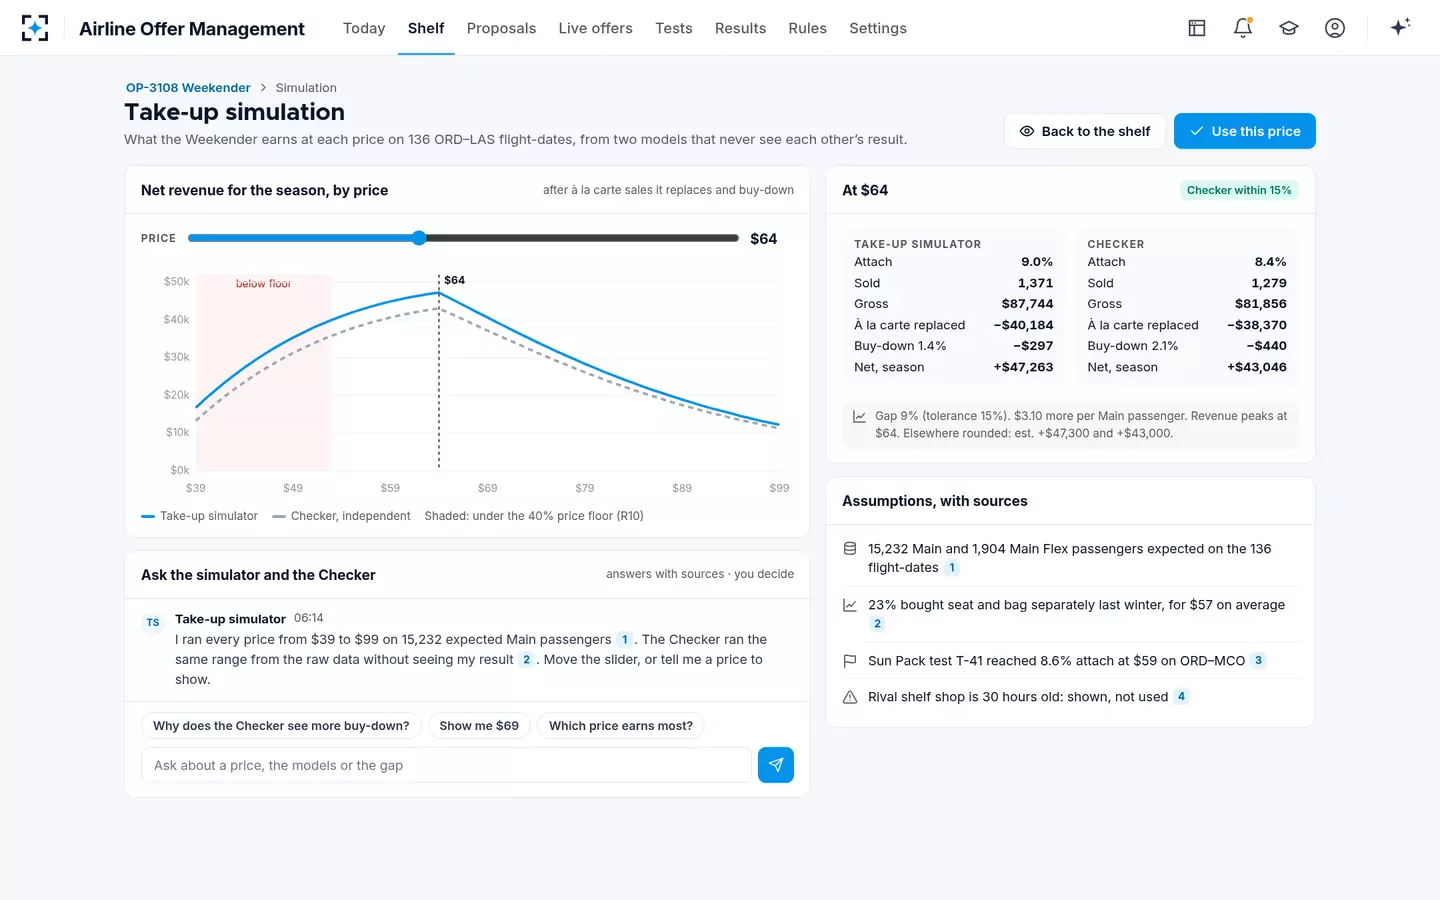Open source reference 1 in simulator message
The image size is (1440, 900).
tap(625, 640)
